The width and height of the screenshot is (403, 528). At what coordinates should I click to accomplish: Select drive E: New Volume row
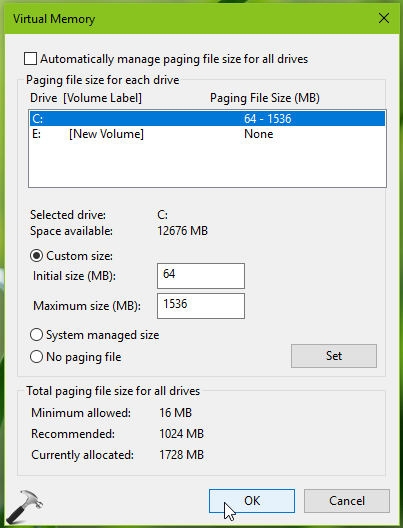click(207, 134)
